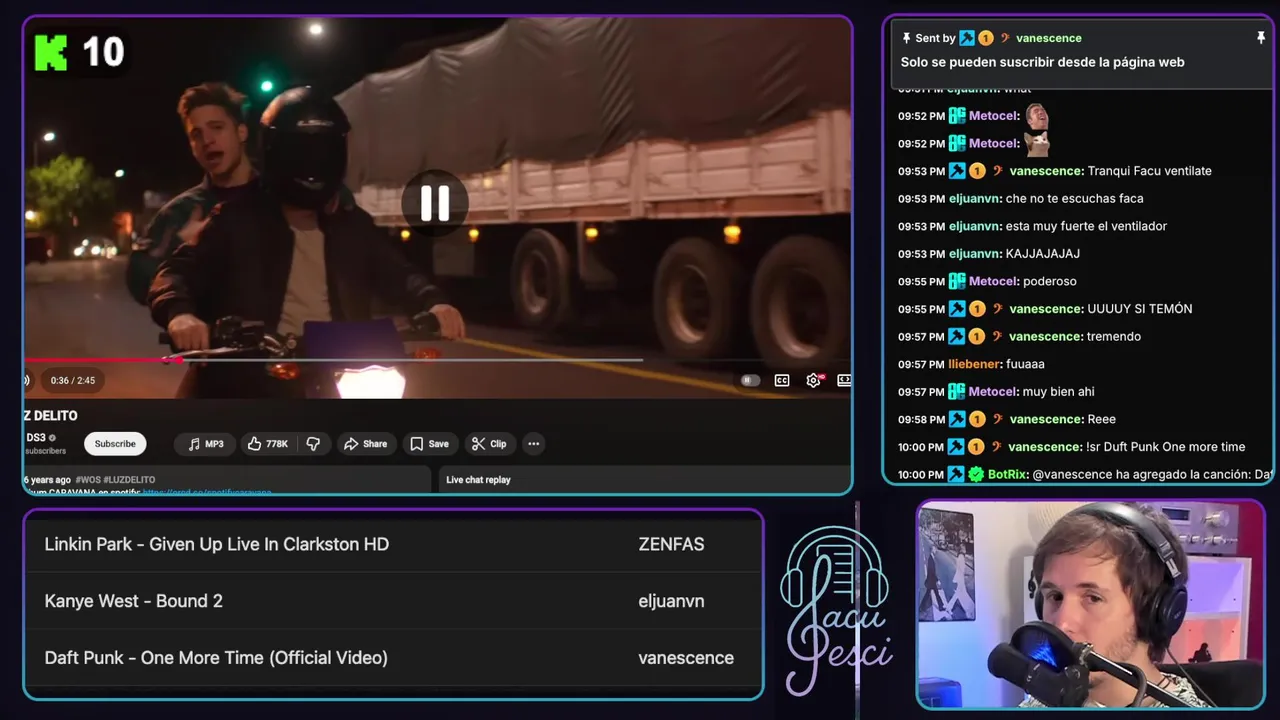Click orange number-1 badge beside 'tremendo'

(x=978, y=337)
